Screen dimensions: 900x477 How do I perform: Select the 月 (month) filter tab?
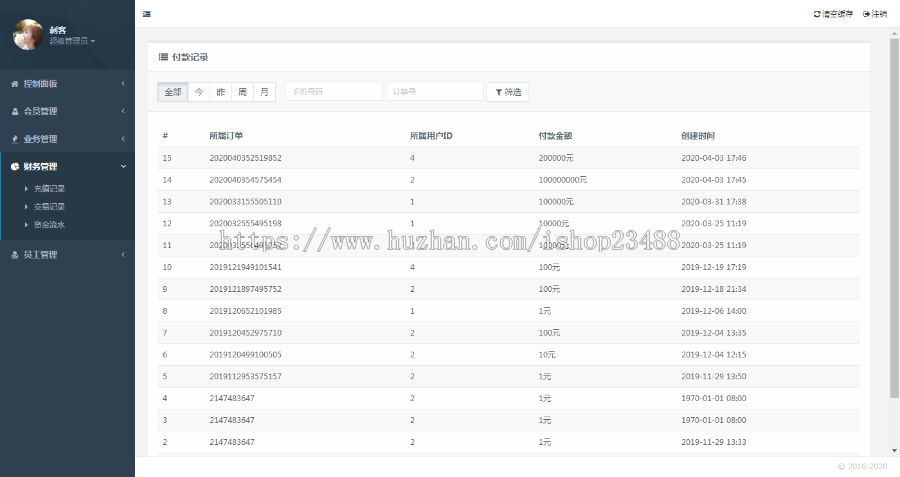click(x=264, y=92)
